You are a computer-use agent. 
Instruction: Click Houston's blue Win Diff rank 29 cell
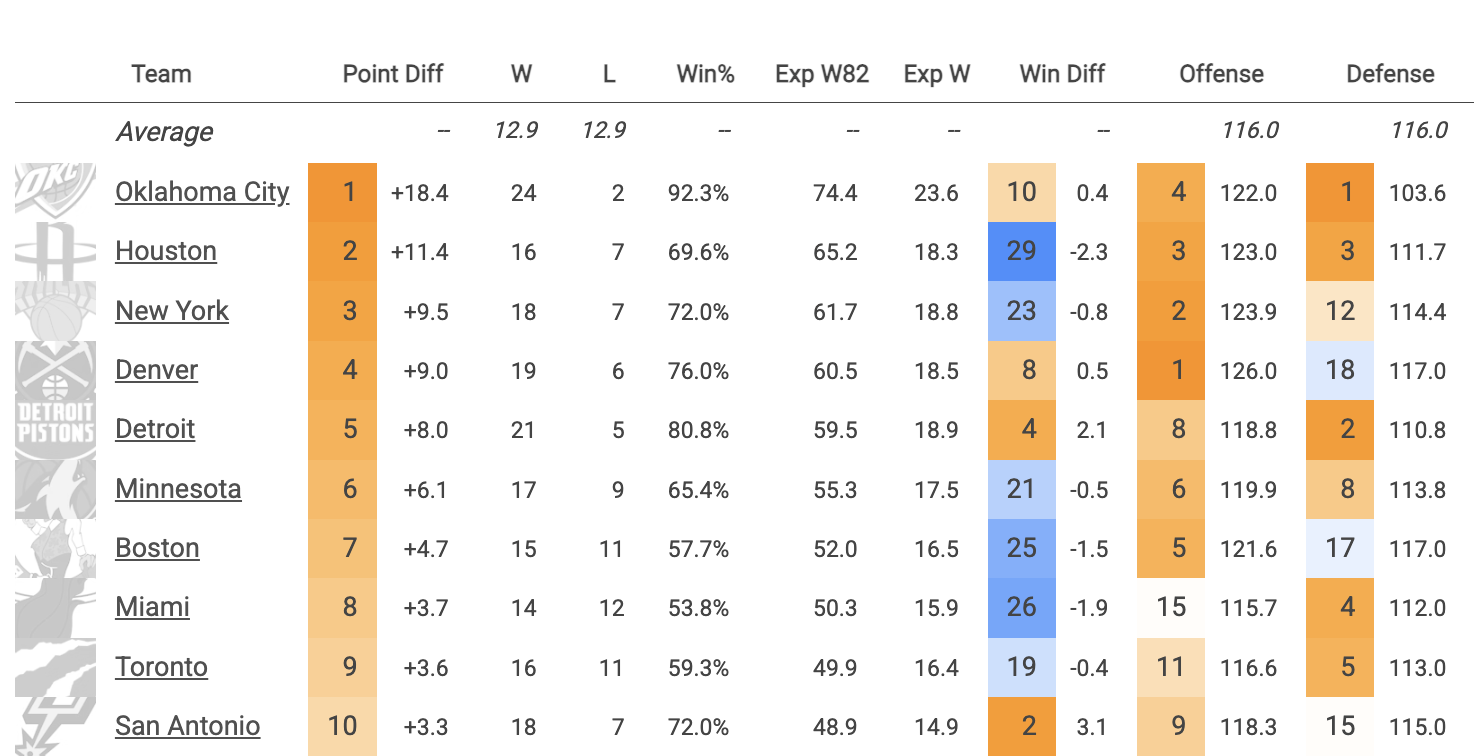tap(1021, 251)
